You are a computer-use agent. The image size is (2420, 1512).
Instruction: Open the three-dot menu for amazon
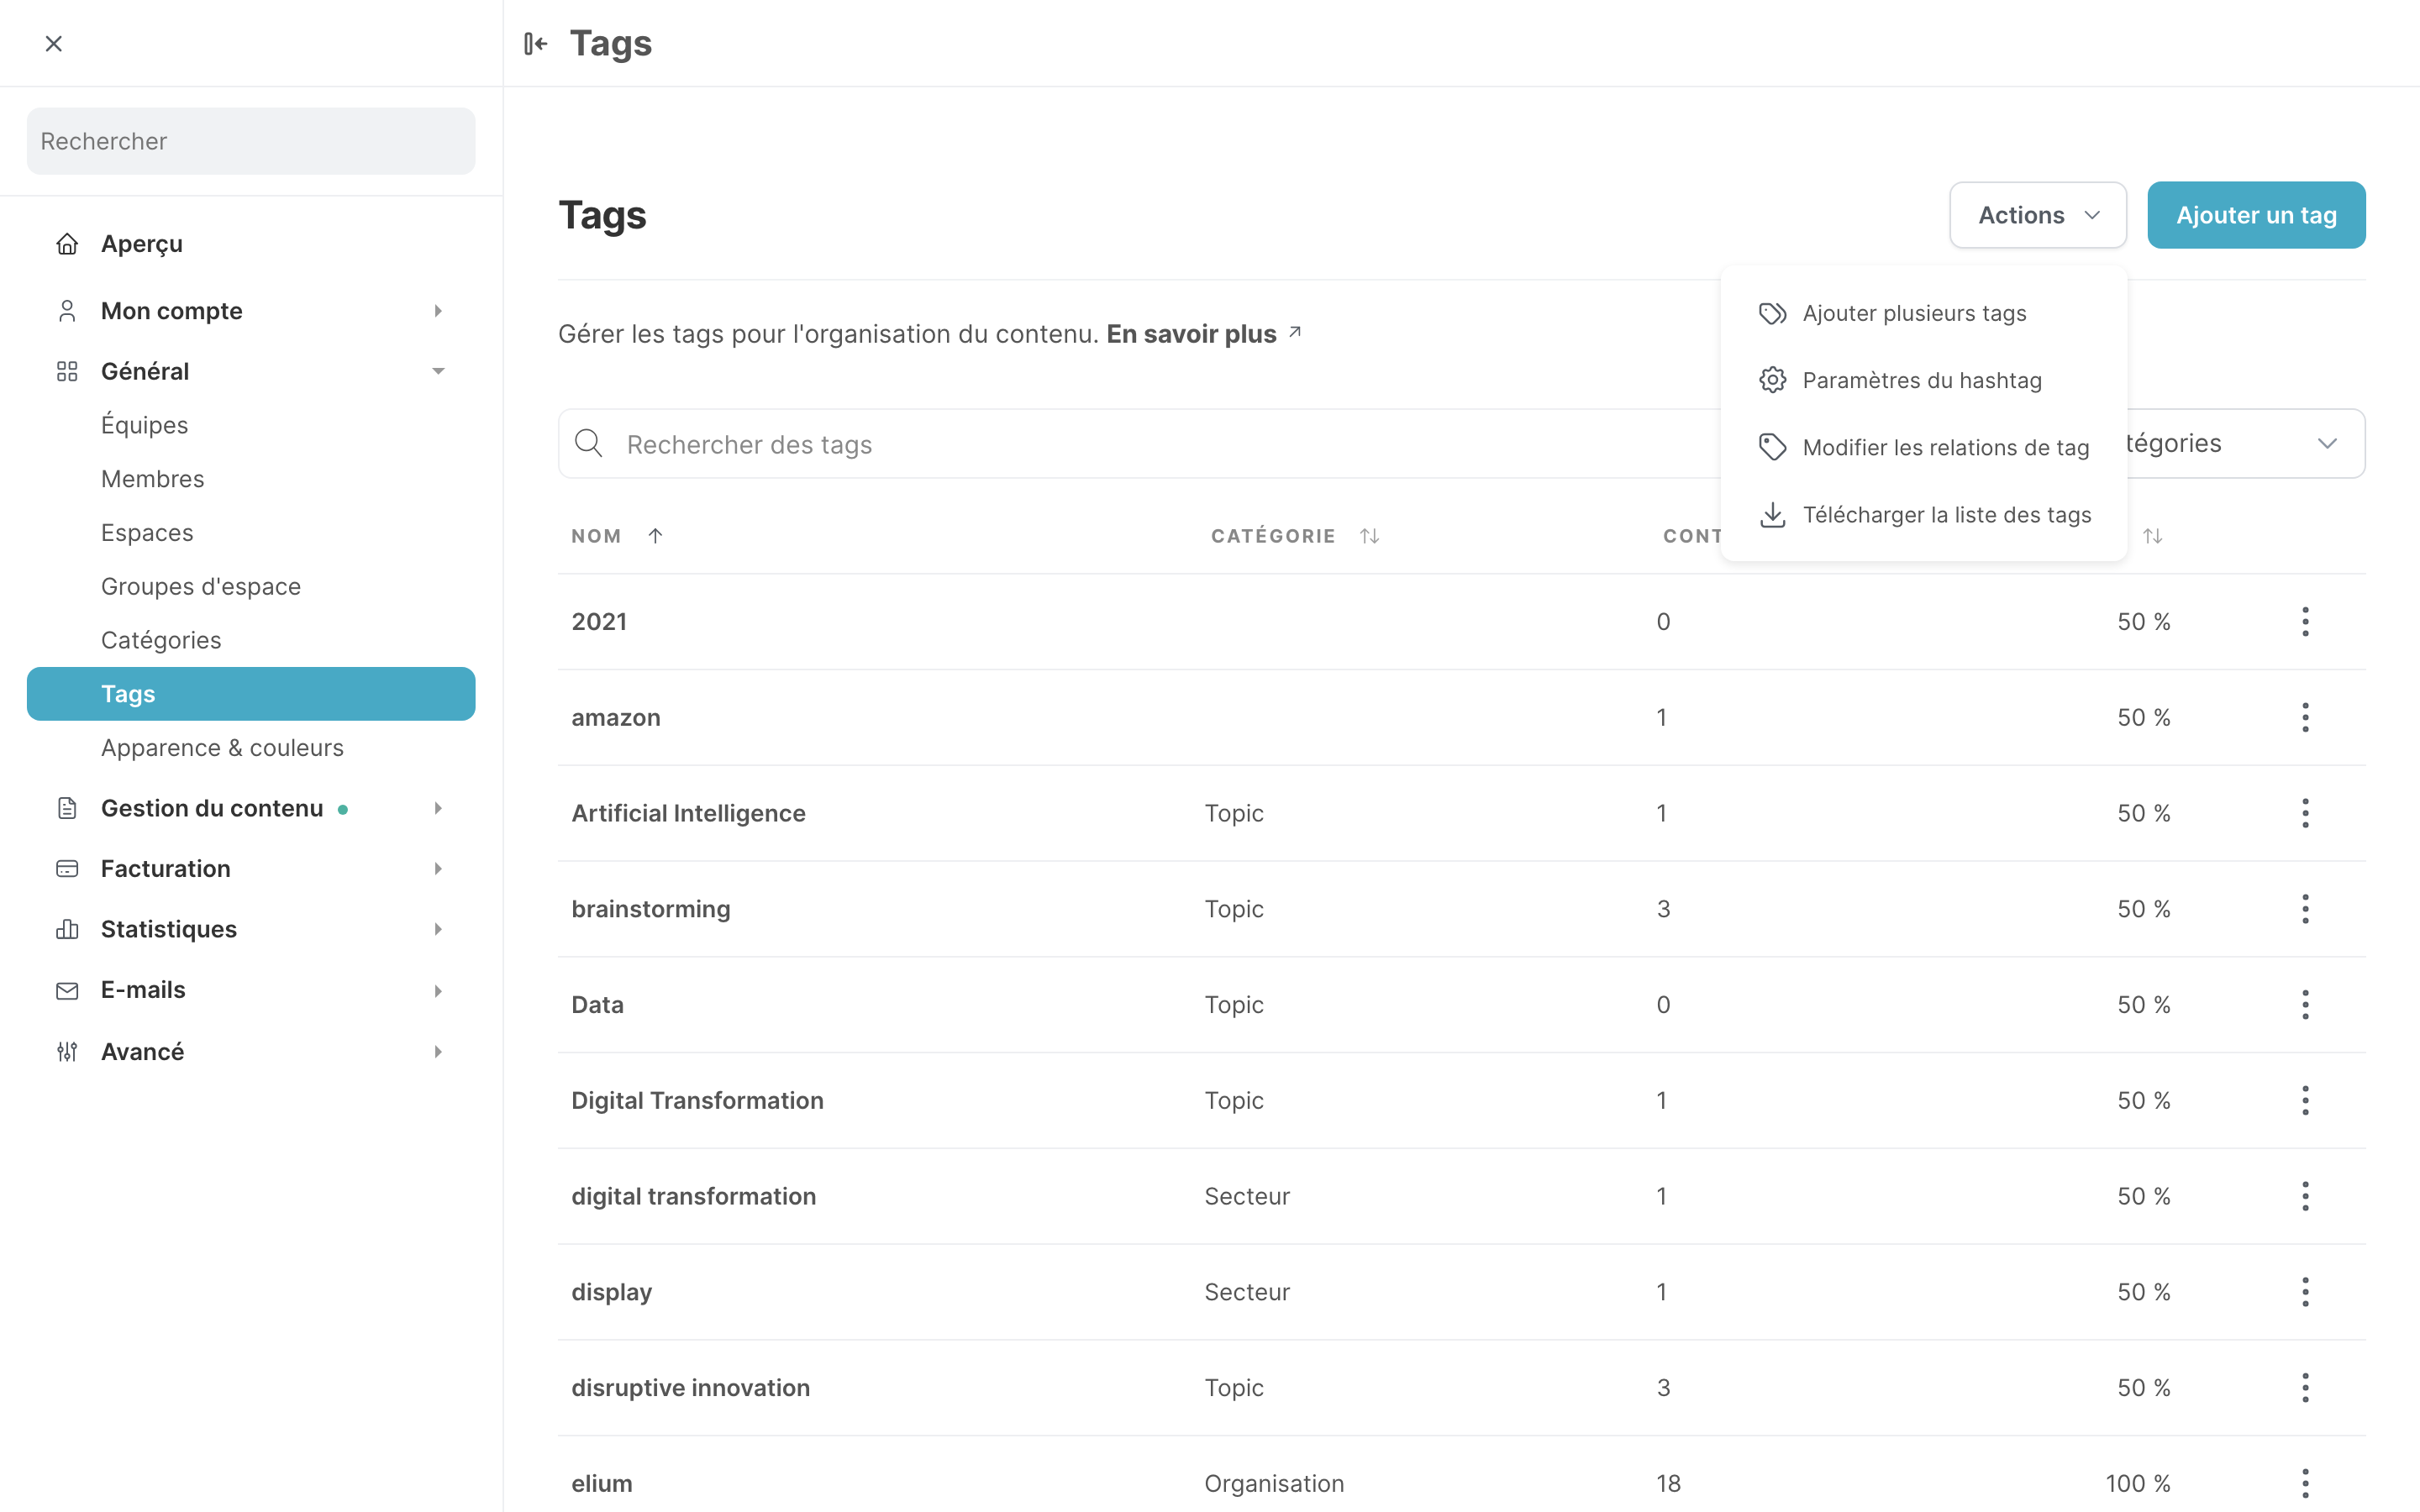click(2305, 717)
